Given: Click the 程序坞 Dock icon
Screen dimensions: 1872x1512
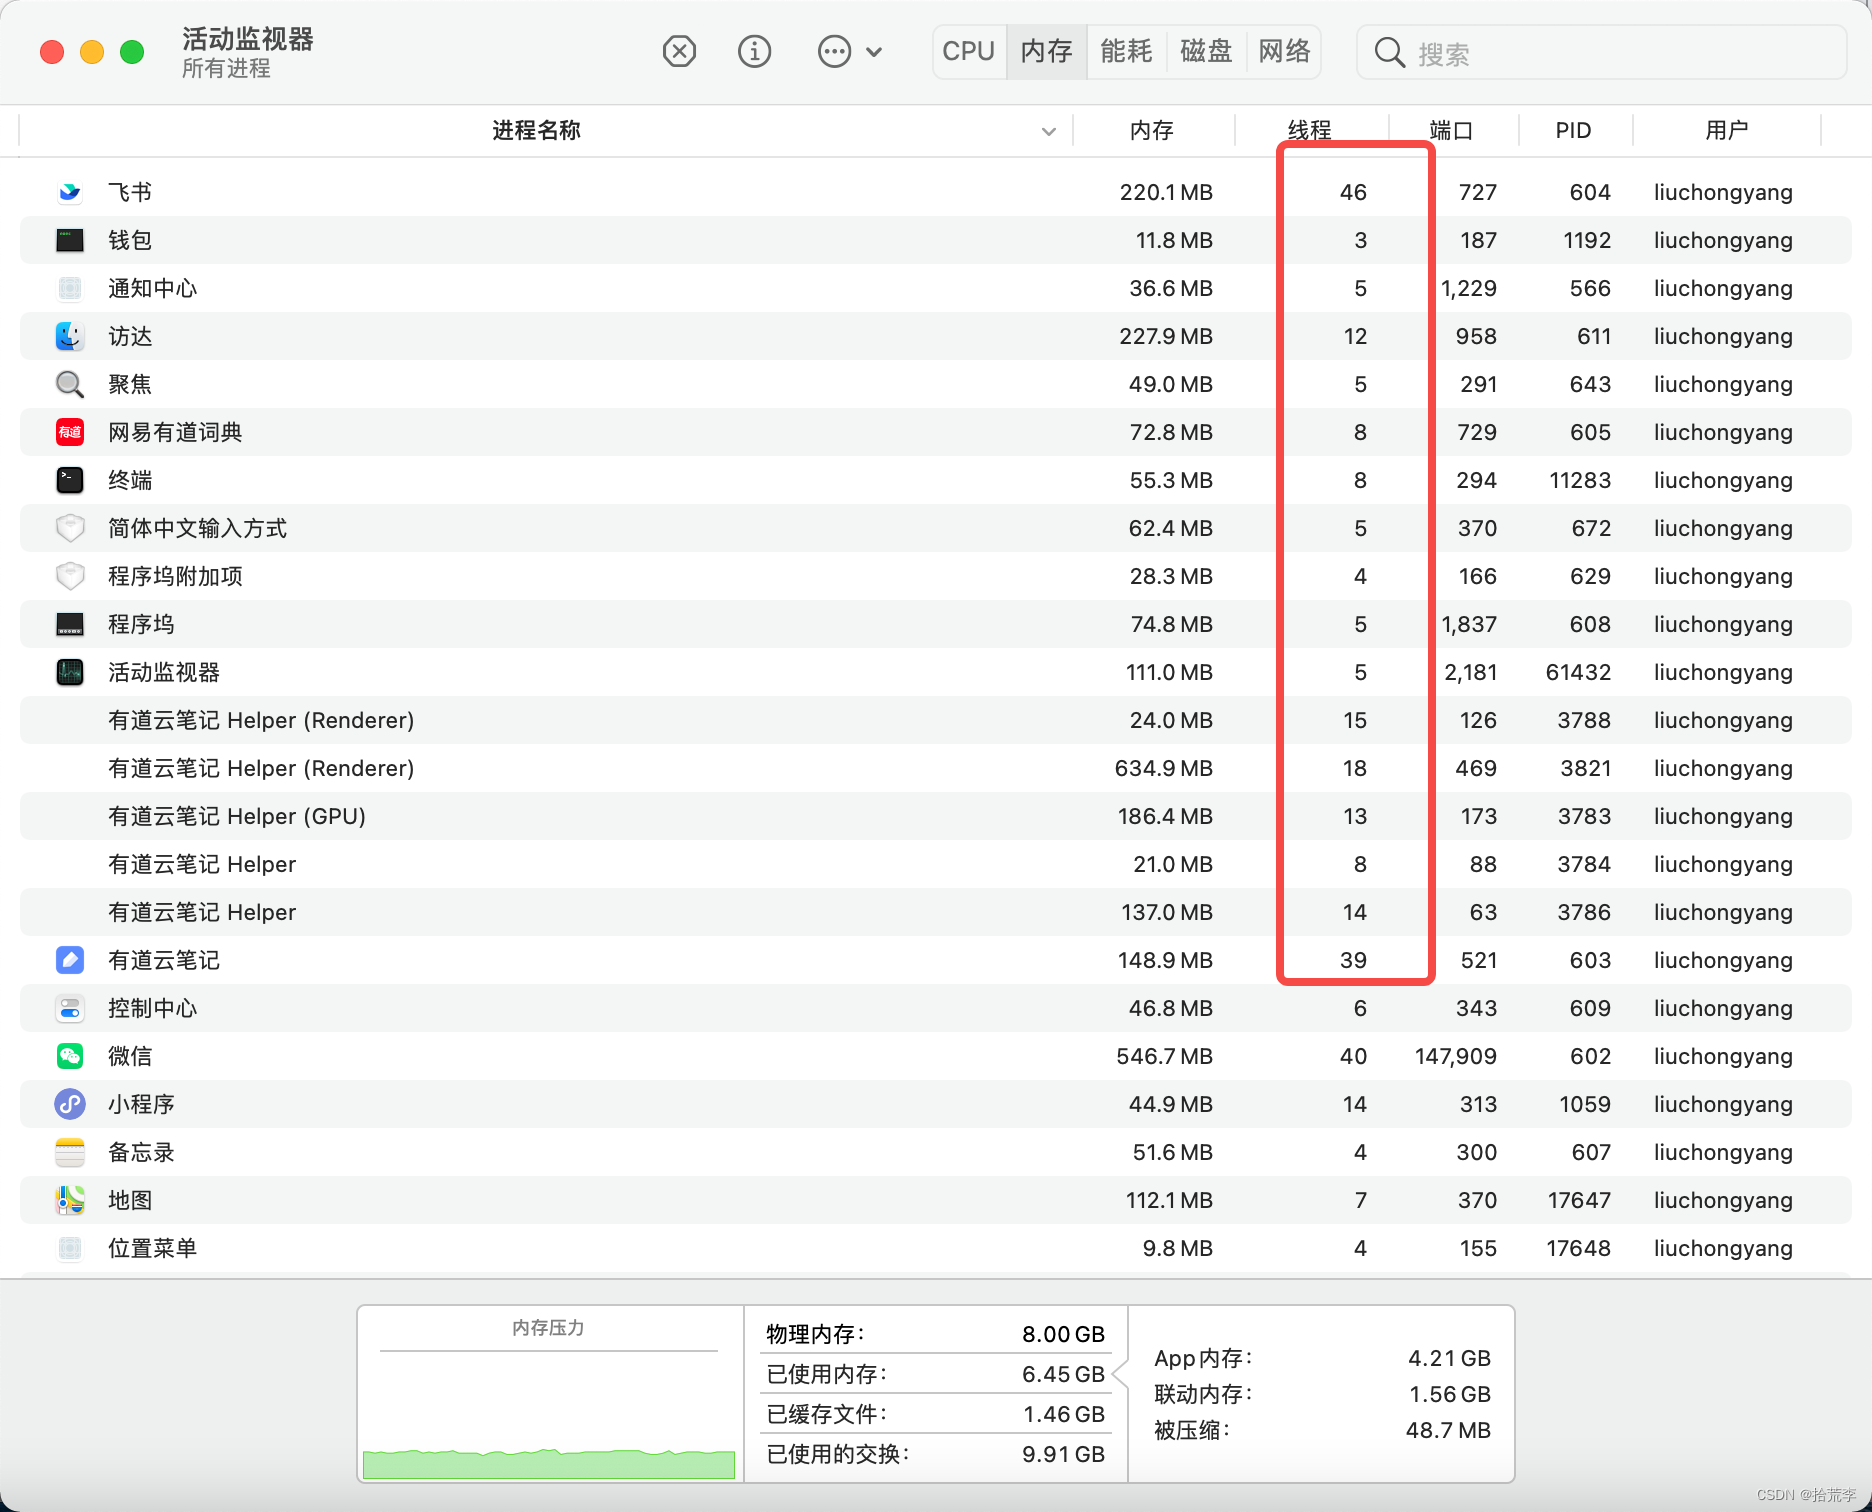Looking at the screenshot, I should point(70,624).
